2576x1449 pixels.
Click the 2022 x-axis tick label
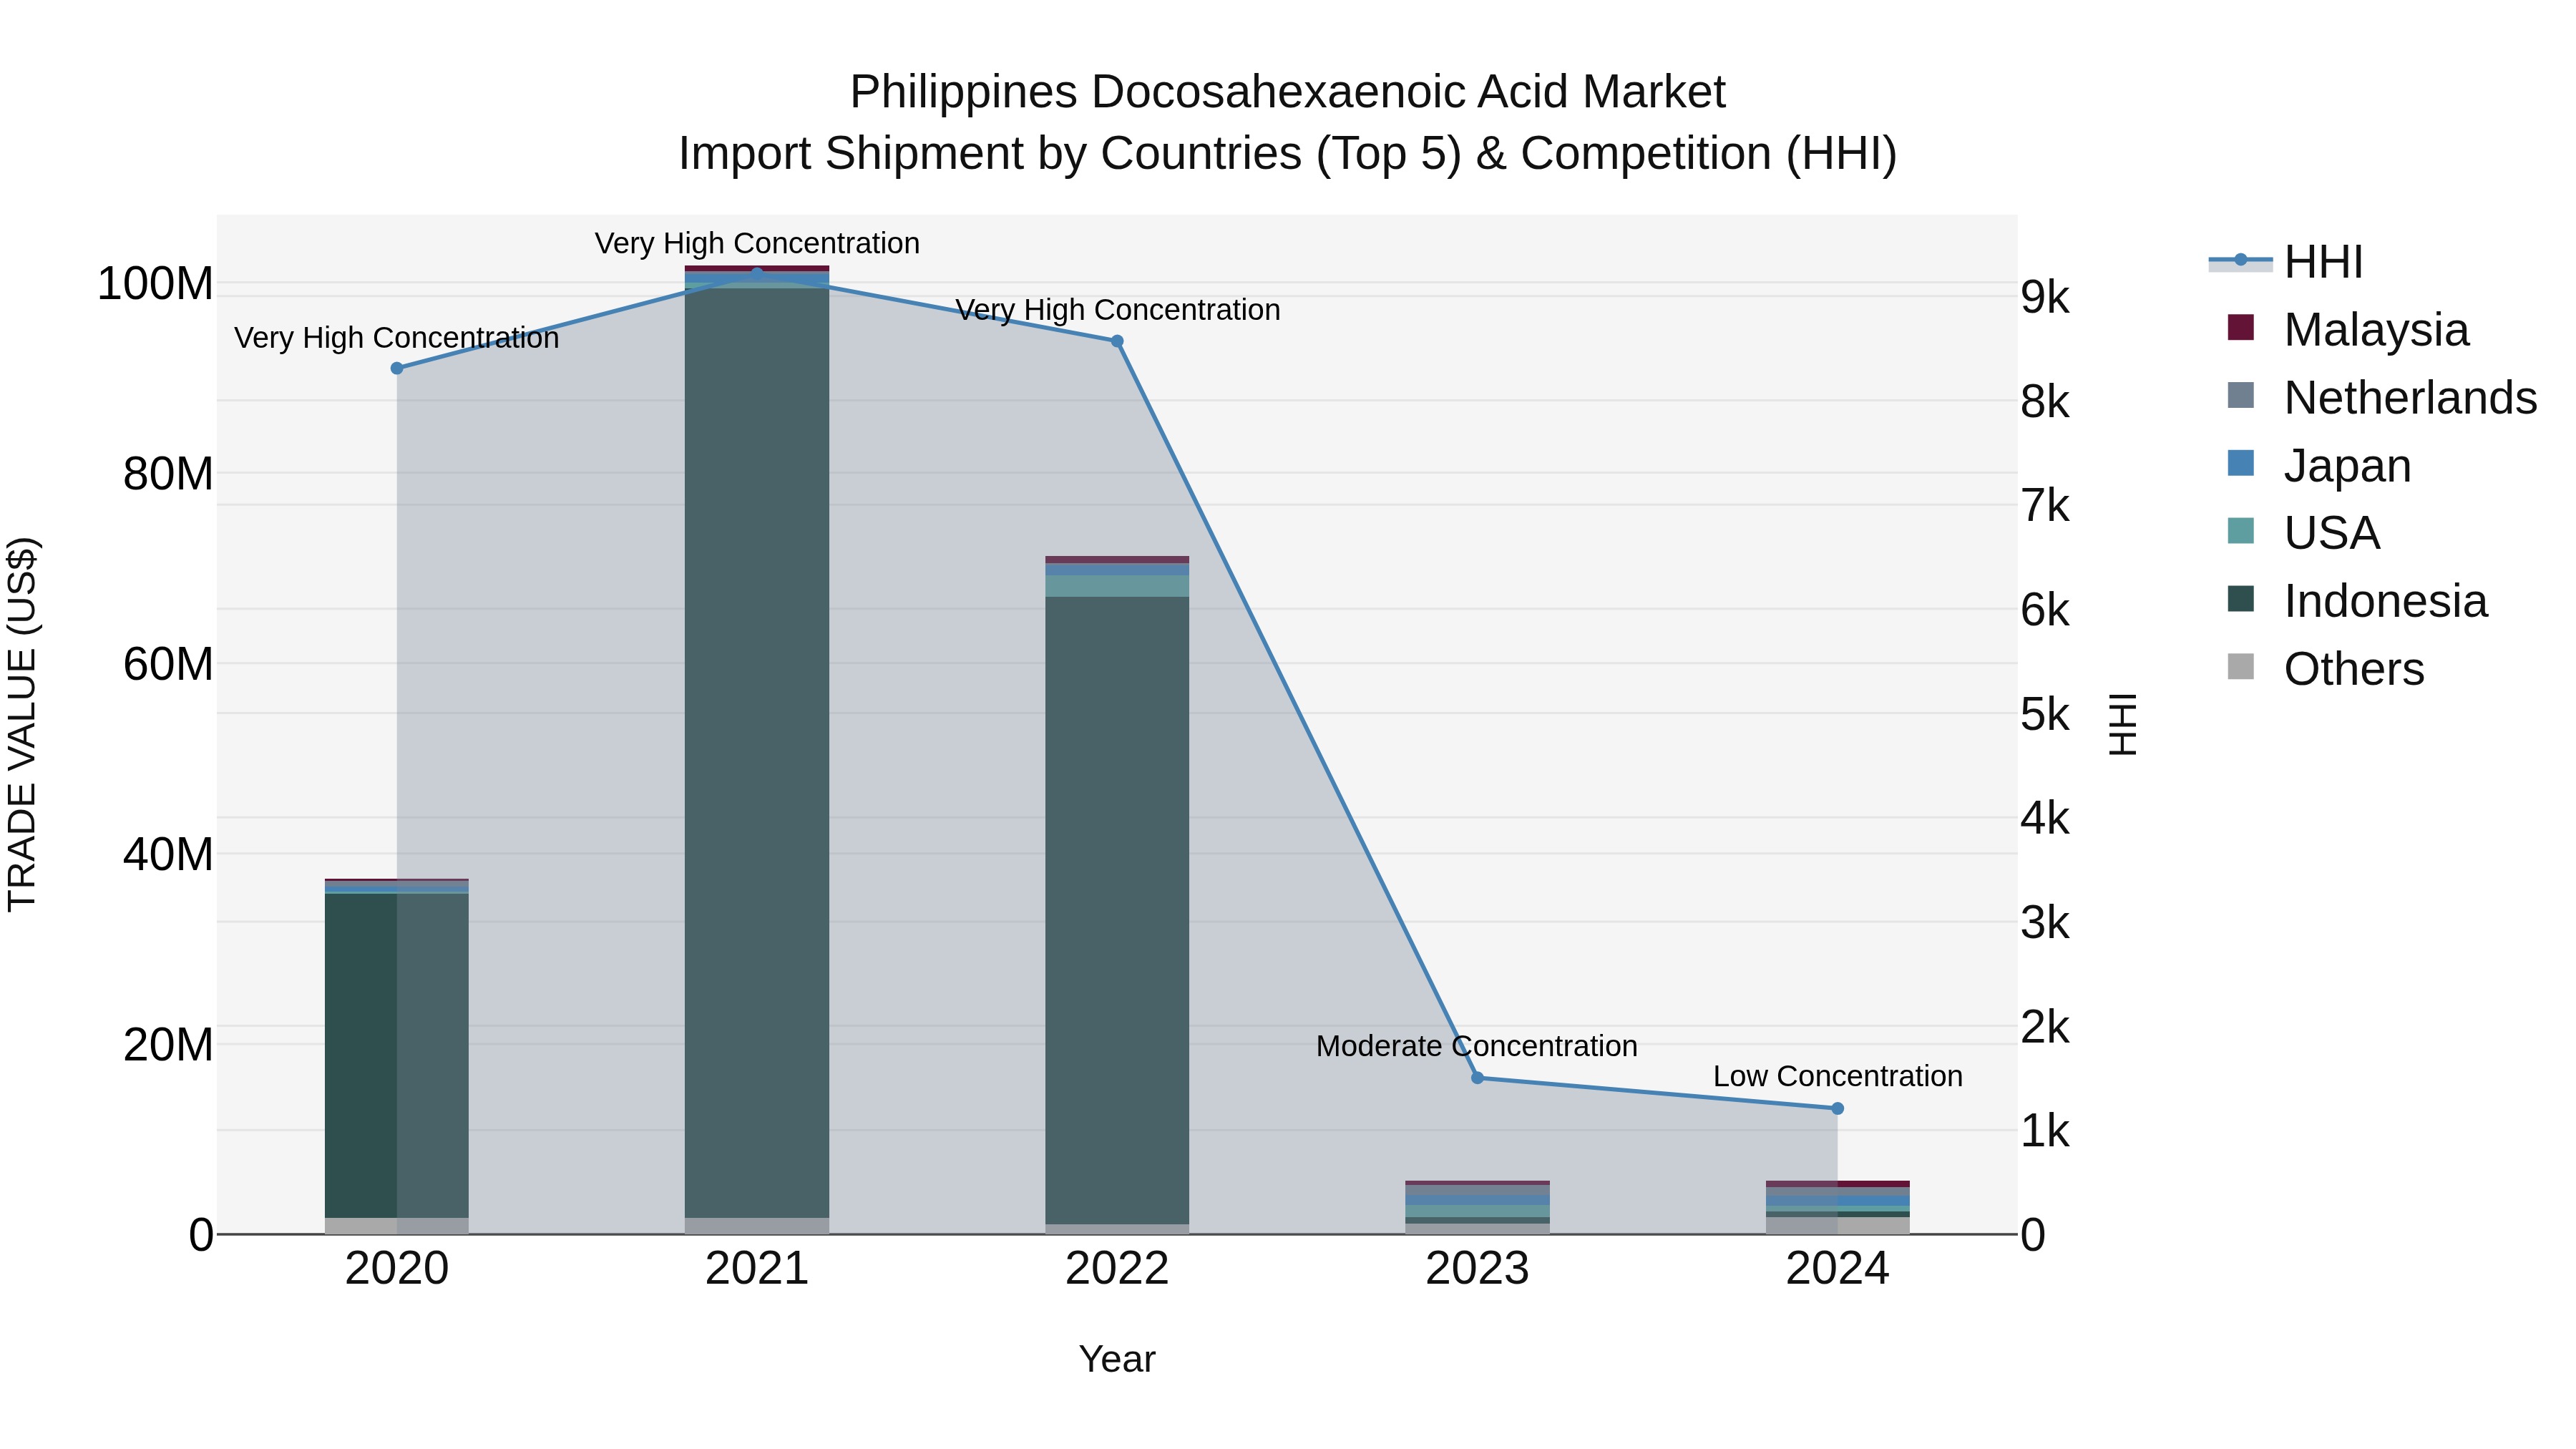click(x=1117, y=1269)
